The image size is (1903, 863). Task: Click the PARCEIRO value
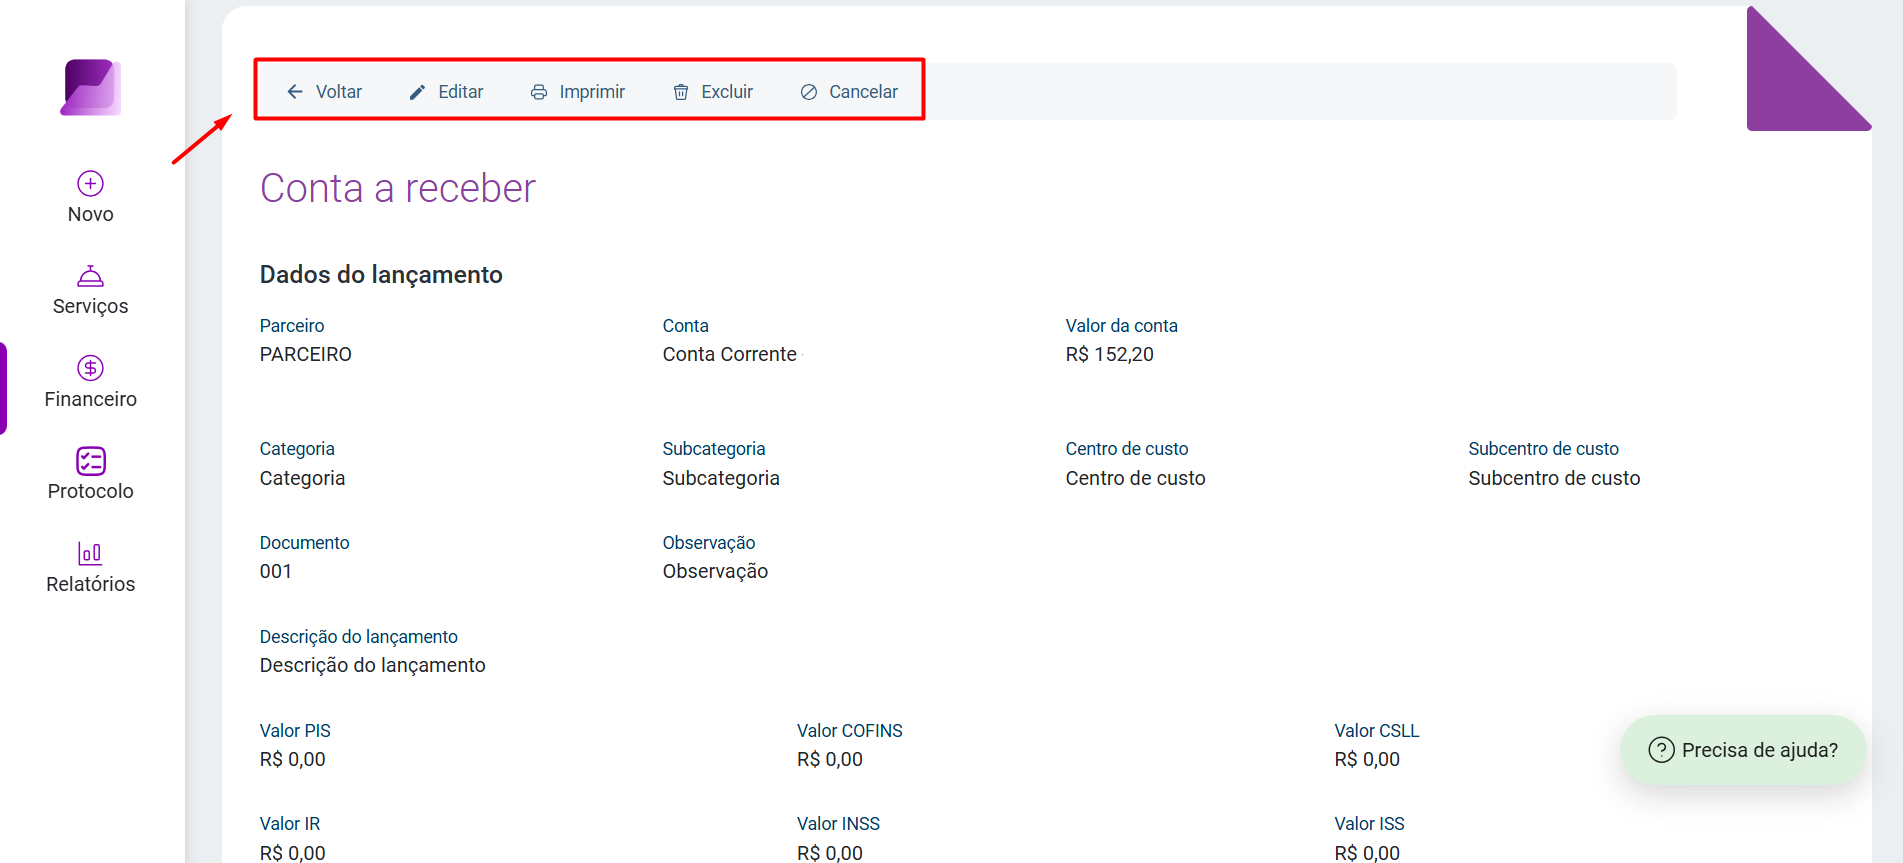306,354
